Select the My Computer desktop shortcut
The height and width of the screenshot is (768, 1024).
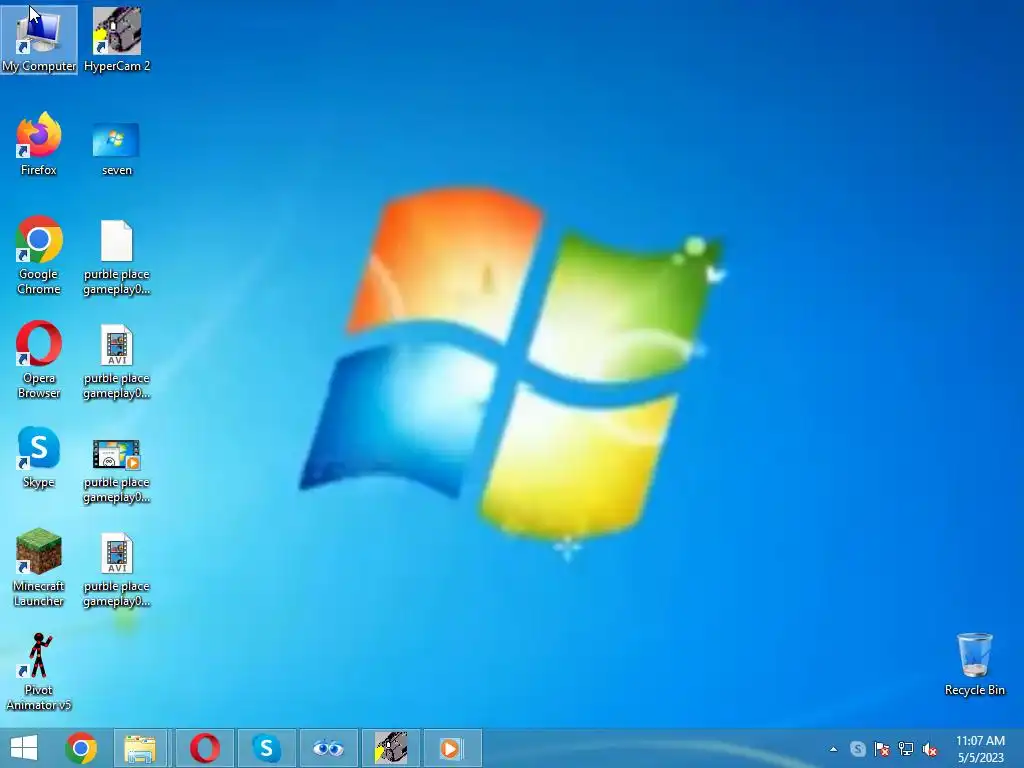tap(39, 39)
